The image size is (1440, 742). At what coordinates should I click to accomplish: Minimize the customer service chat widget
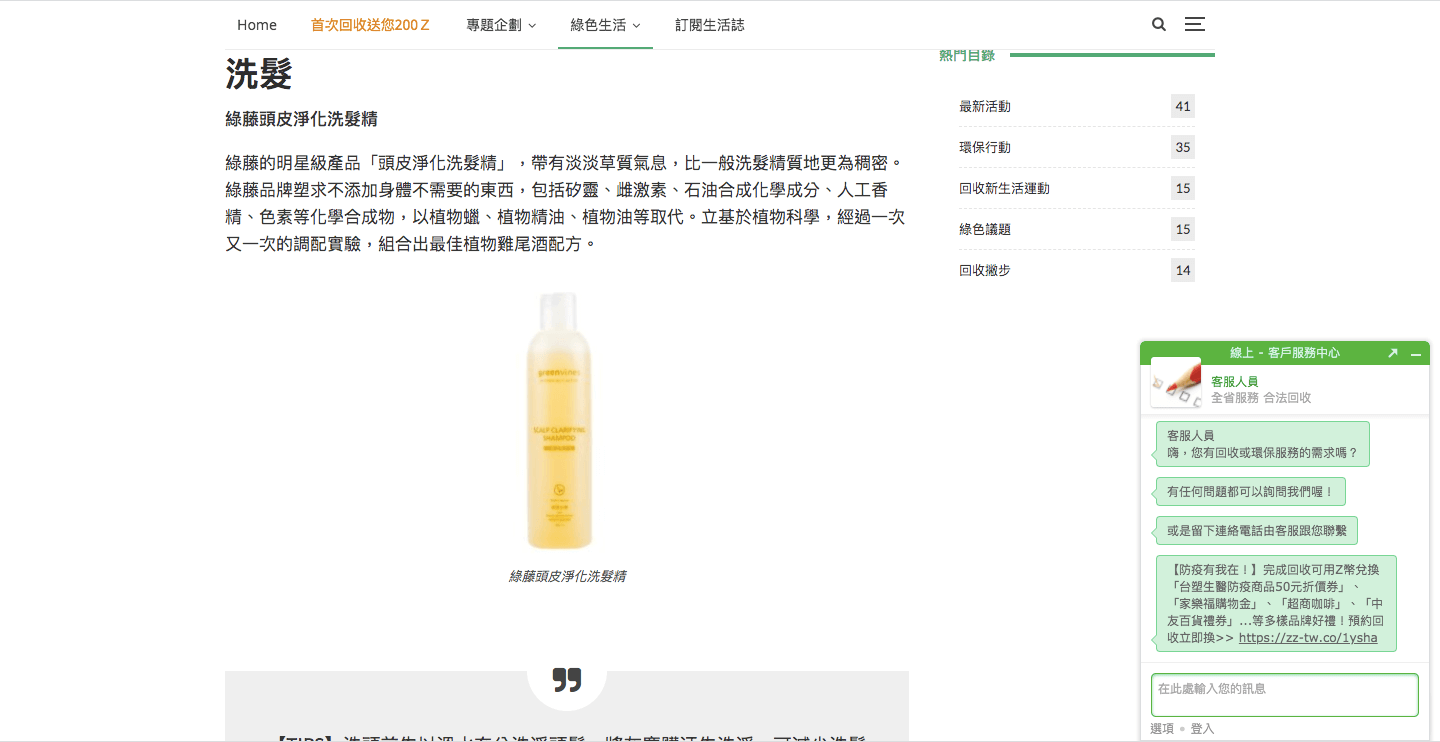pyautogui.click(x=1416, y=354)
